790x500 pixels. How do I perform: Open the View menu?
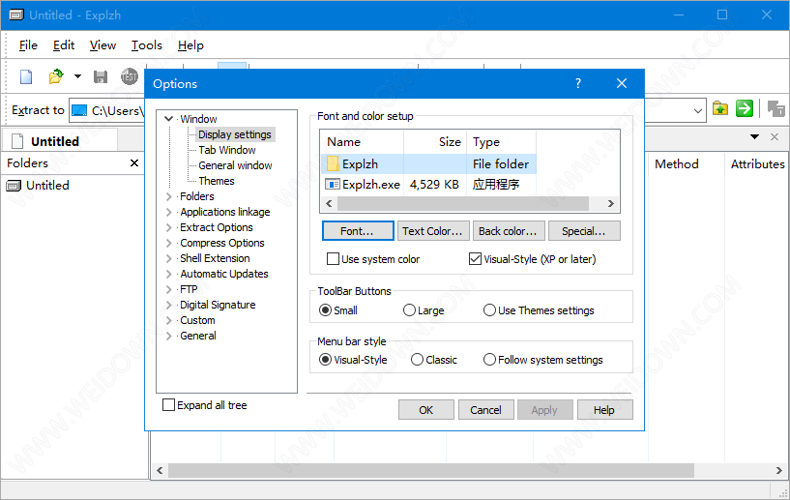[103, 45]
